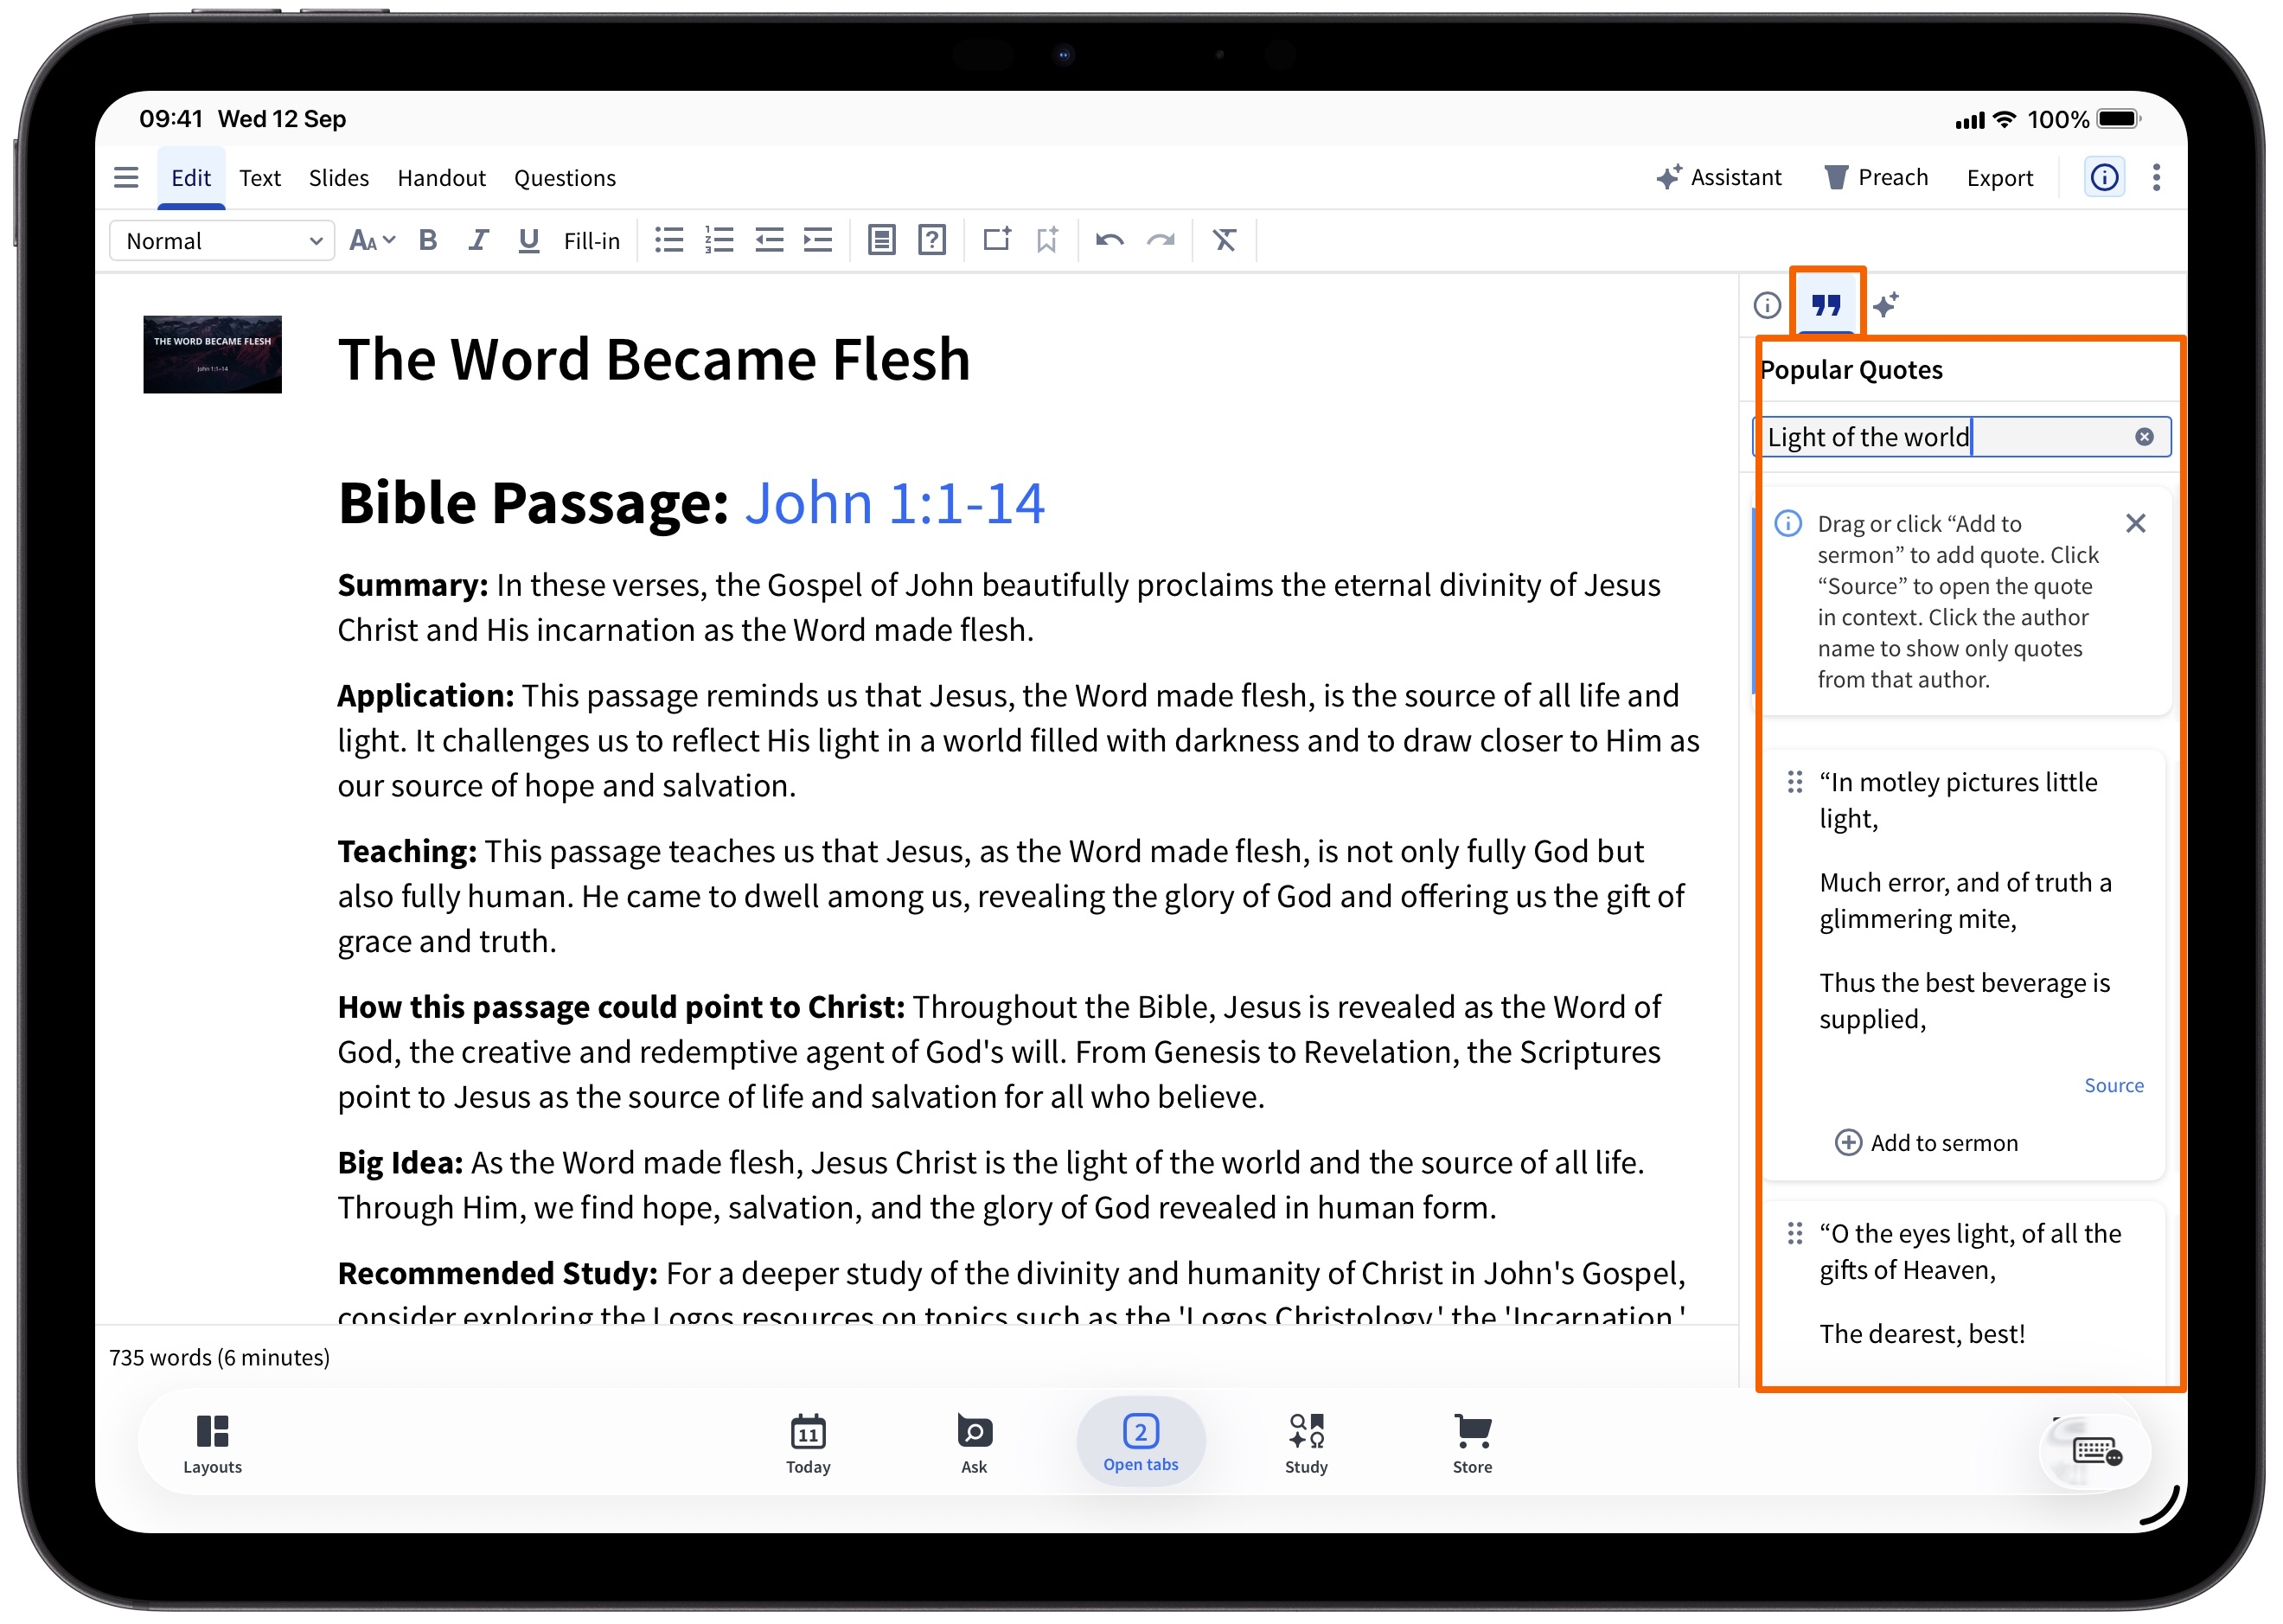Clear text formatting
This screenshot has height=1624, width=2283.
pos(1225,241)
